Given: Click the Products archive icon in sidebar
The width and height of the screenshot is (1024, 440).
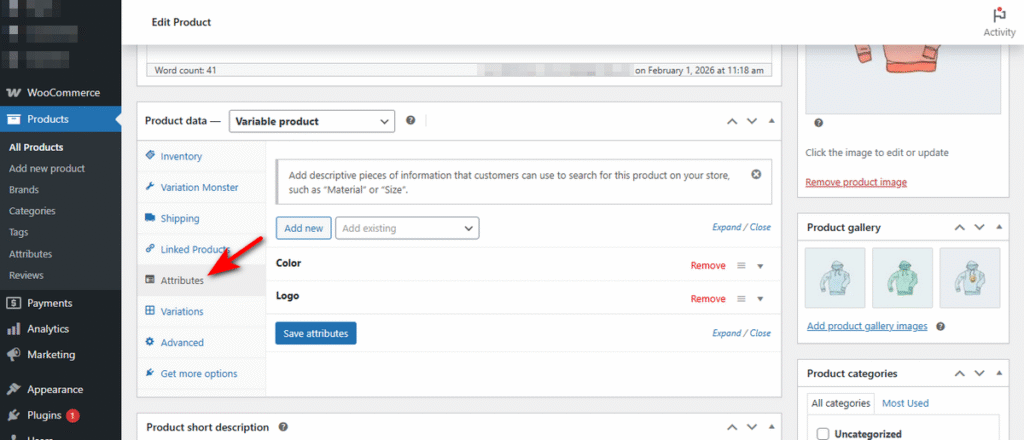Looking at the screenshot, I should pyautogui.click(x=13, y=119).
